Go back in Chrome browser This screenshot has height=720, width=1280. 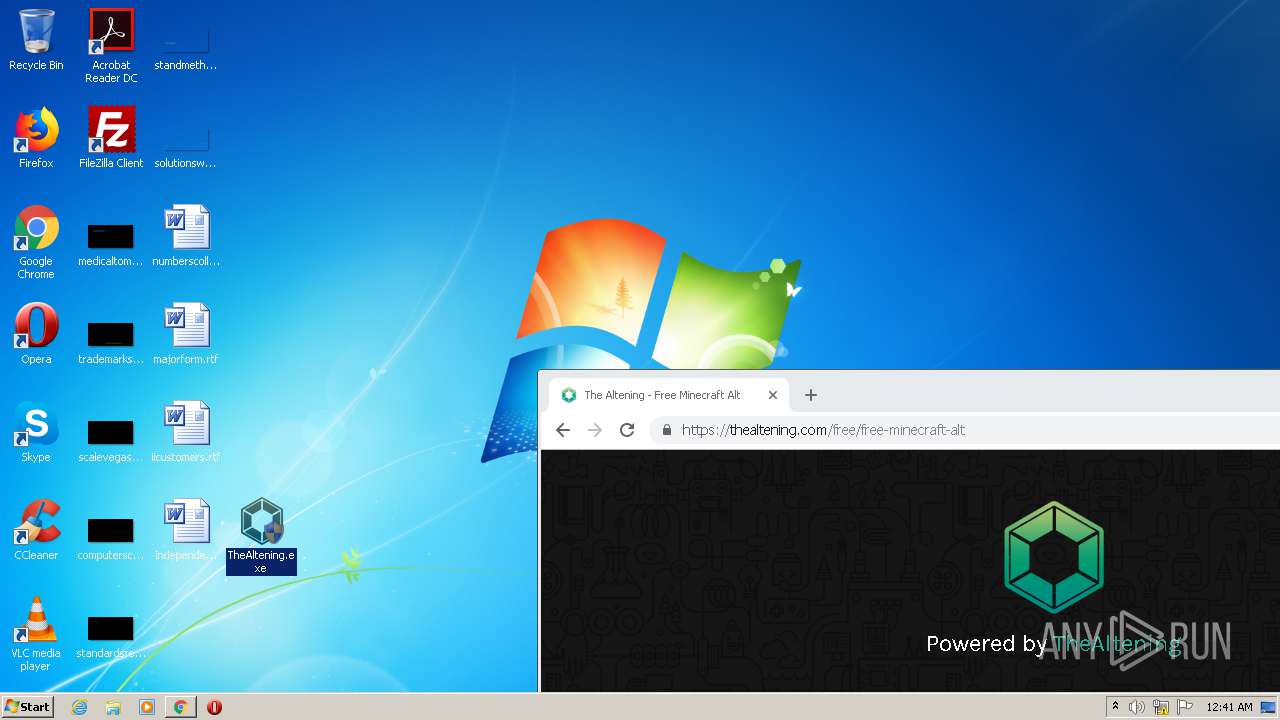563,430
